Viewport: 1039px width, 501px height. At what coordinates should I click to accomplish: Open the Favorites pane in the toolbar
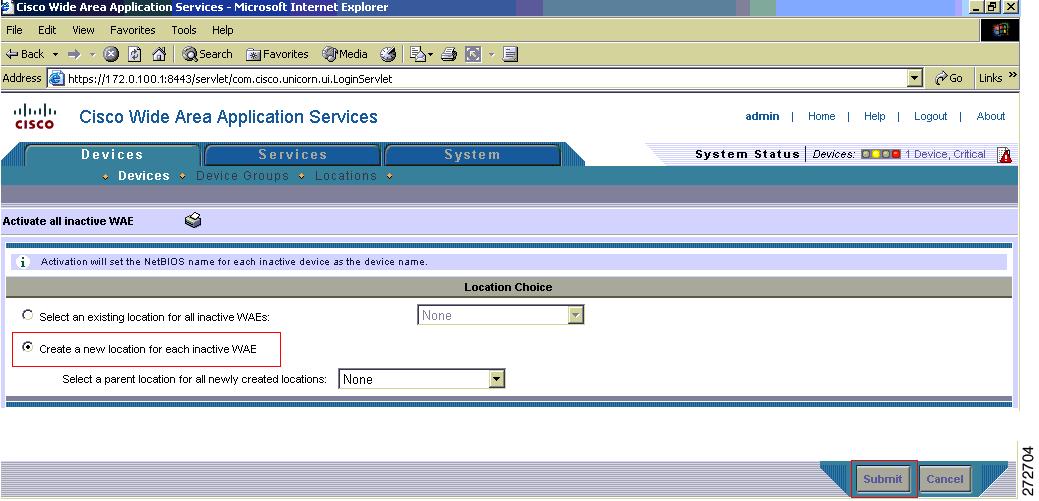[277, 54]
